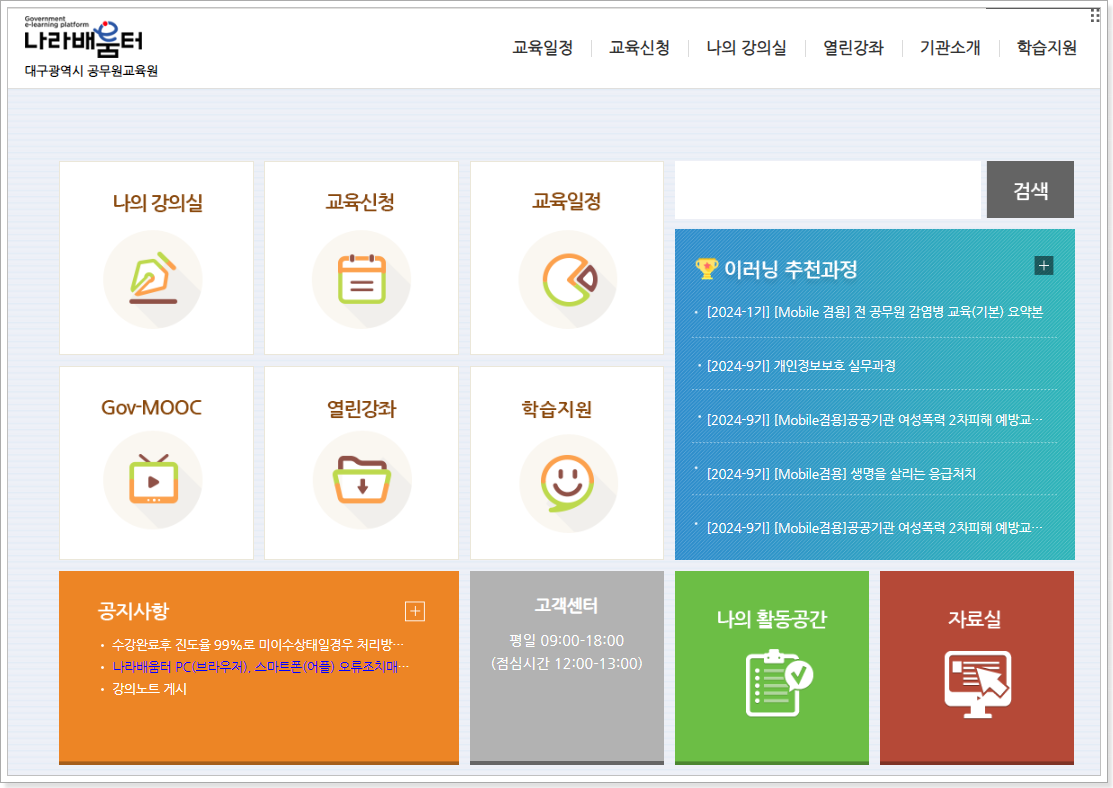Open Gov-MOOC via the TV icon

click(x=153, y=481)
